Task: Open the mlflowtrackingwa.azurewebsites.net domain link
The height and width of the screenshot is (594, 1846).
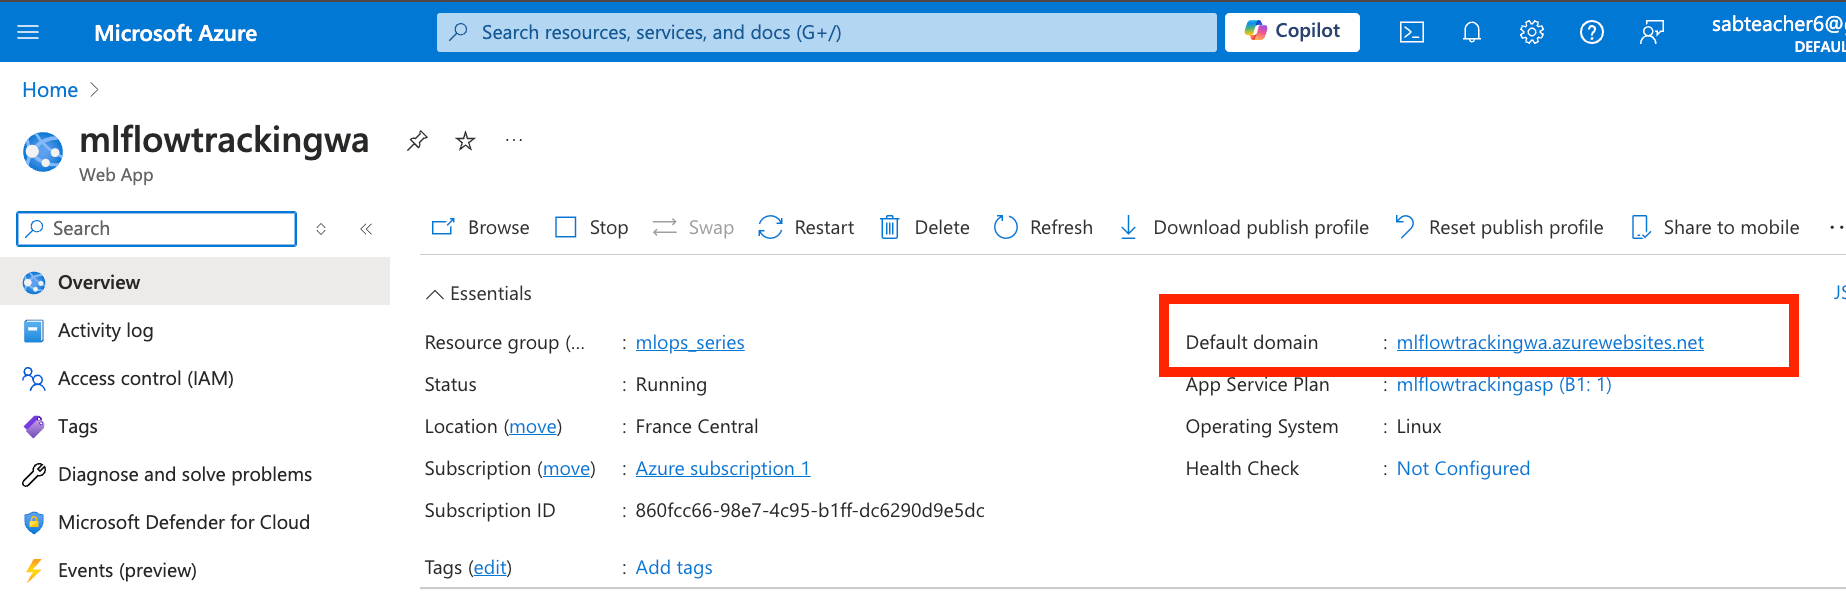Action: 1549,343
